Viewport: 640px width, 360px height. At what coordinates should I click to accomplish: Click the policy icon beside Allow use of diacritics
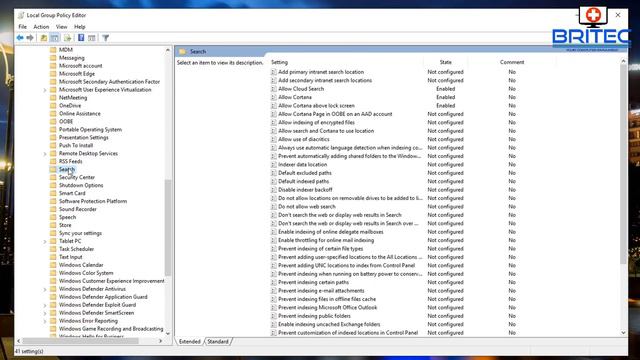pos(273,139)
